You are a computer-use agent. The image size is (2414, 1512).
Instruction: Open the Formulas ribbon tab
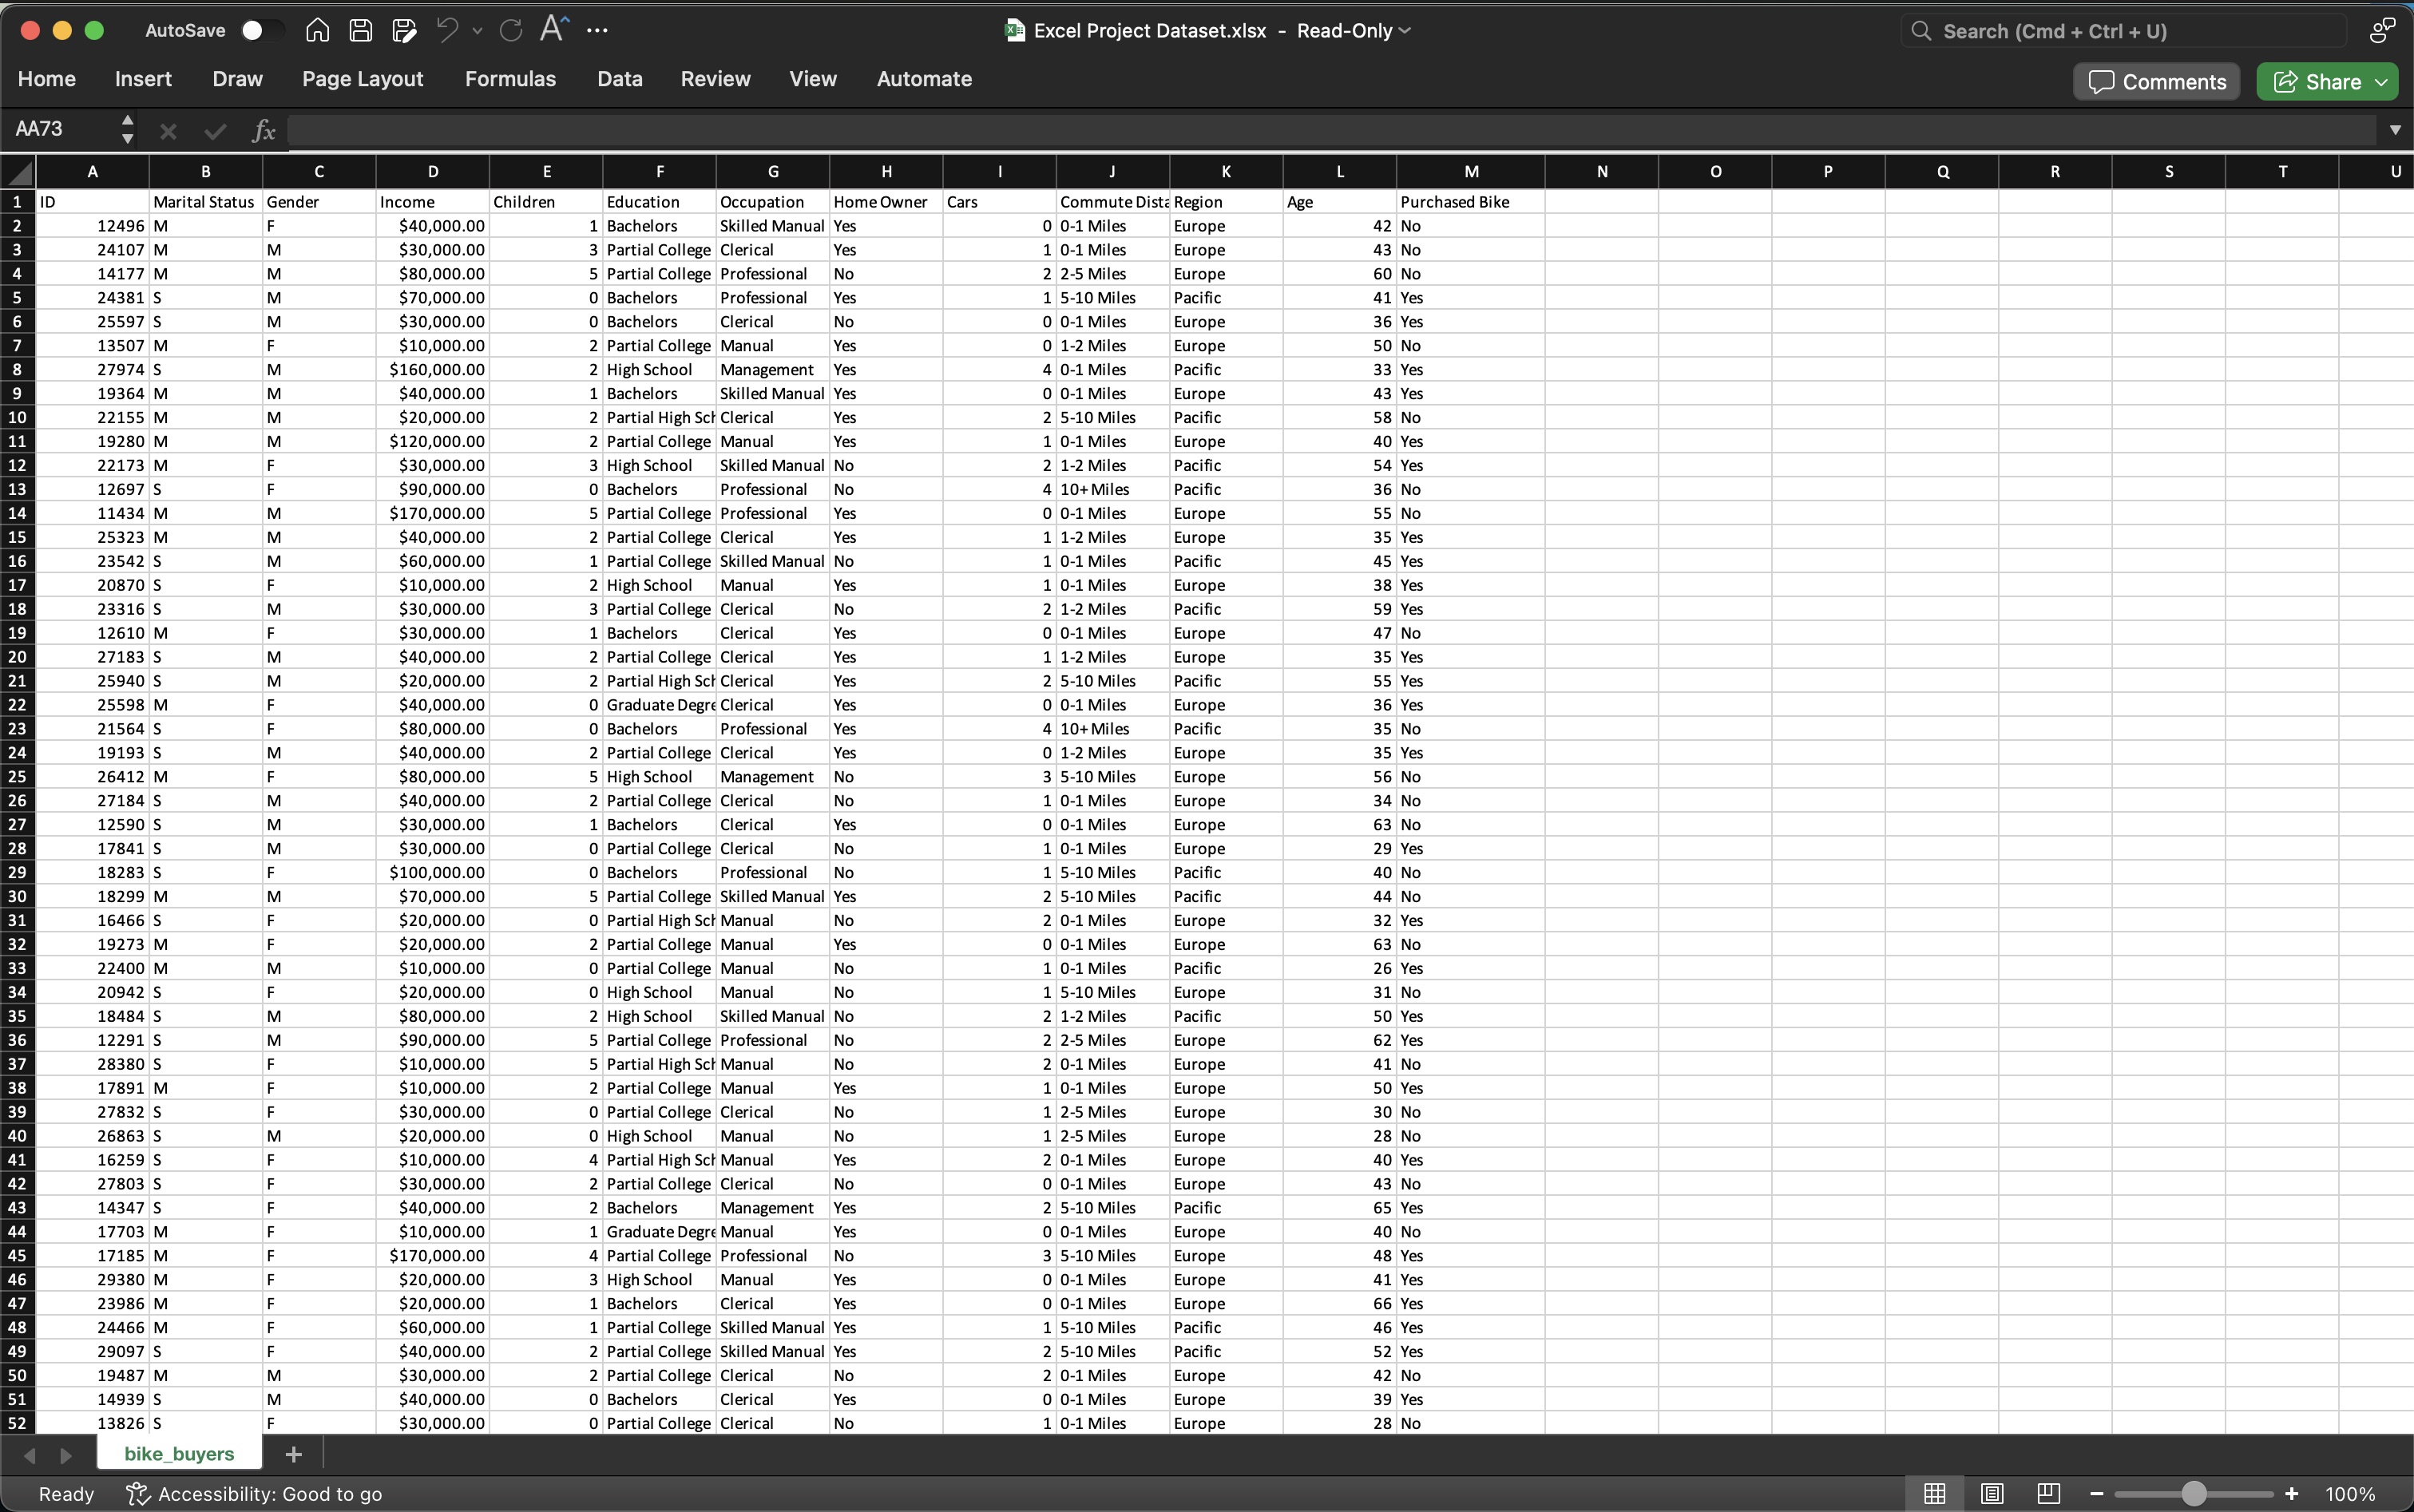tap(510, 79)
